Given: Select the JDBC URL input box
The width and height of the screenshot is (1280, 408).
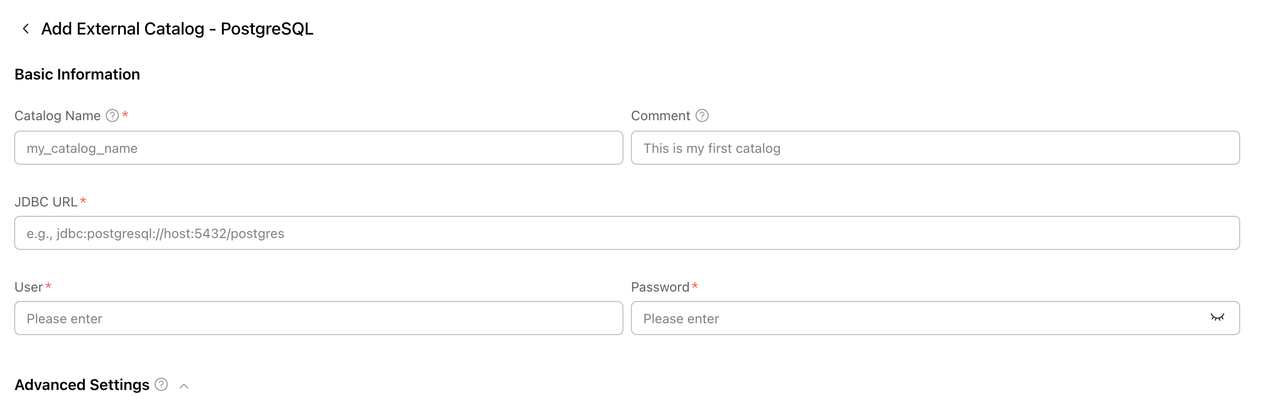Looking at the screenshot, I should pos(627,233).
